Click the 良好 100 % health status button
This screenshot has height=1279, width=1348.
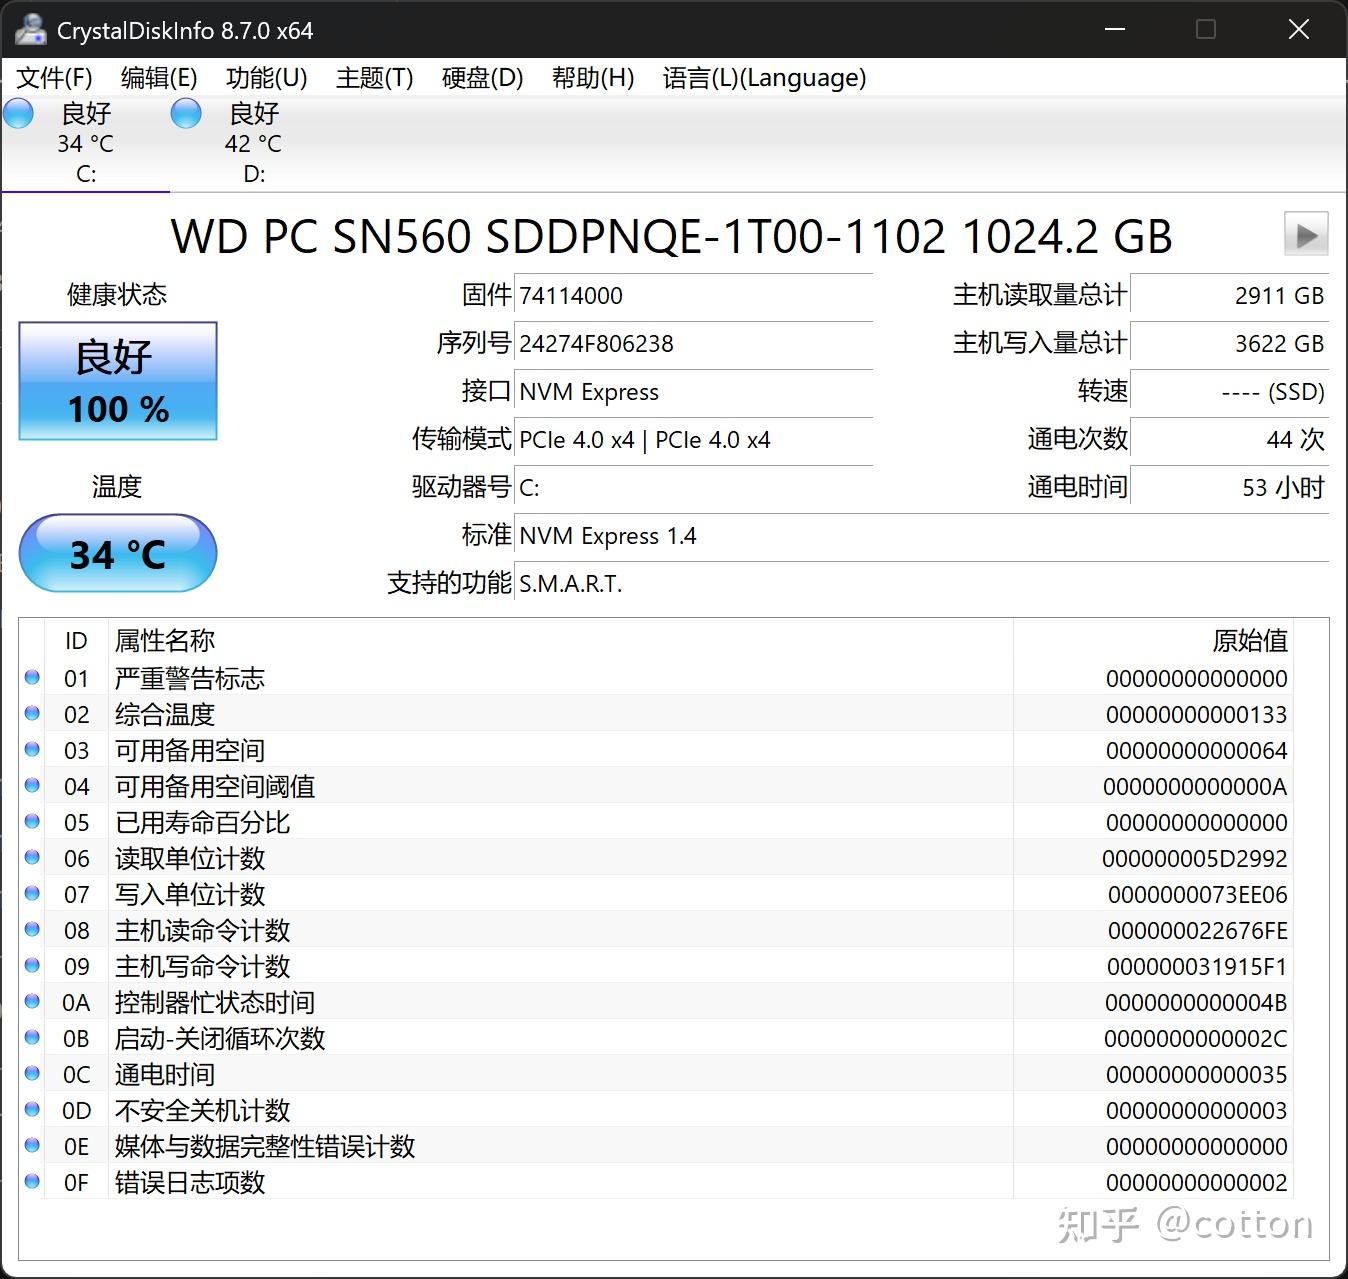[x=118, y=381]
